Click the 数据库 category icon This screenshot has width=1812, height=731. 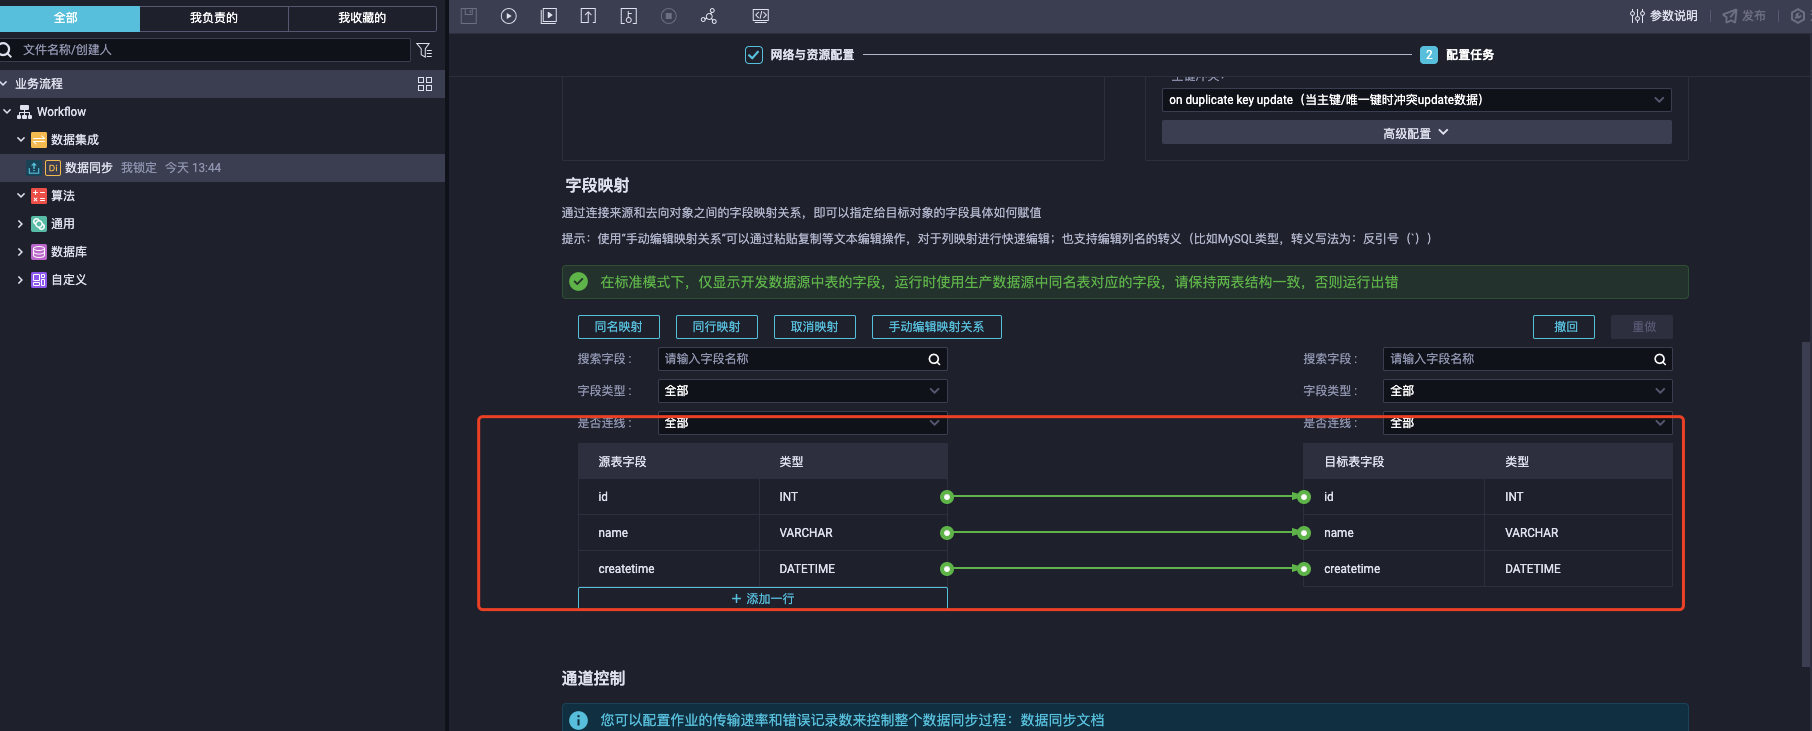coord(39,252)
